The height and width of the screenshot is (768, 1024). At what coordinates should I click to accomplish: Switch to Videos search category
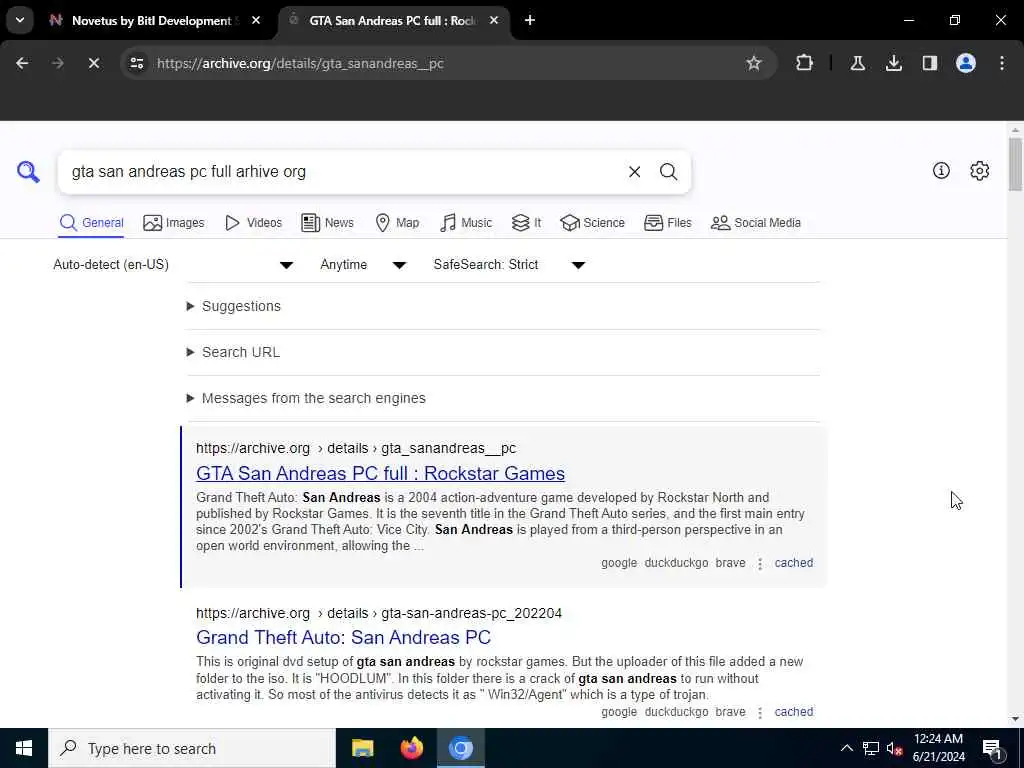point(253,223)
